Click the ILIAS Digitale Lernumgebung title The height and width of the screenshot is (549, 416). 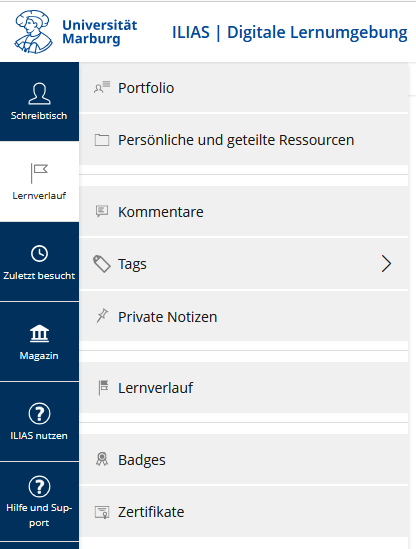290,32
